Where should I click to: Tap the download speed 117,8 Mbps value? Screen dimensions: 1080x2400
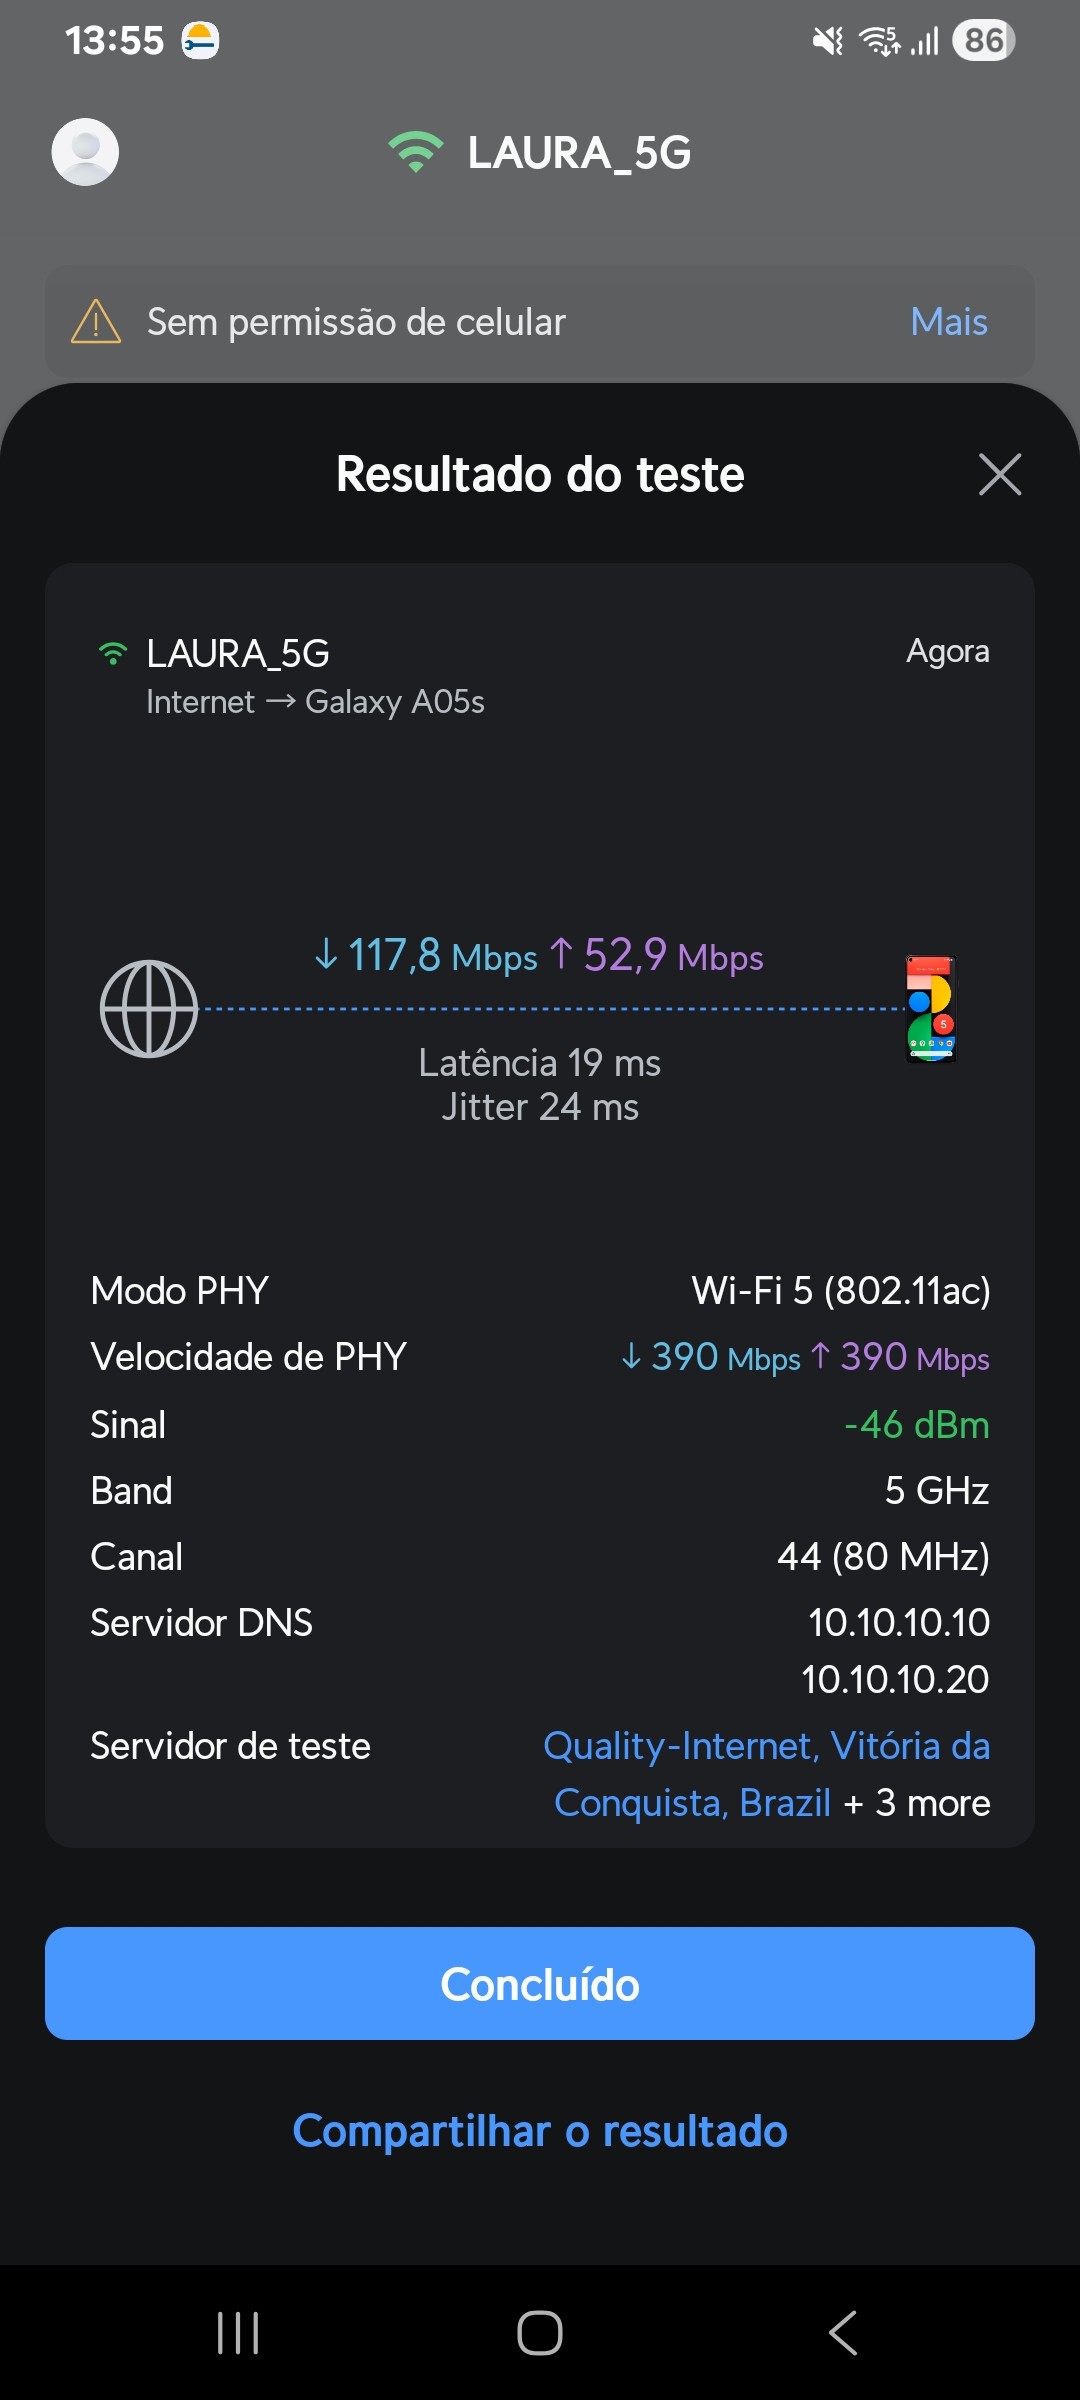pyautogui.click(x=426, y=956)
